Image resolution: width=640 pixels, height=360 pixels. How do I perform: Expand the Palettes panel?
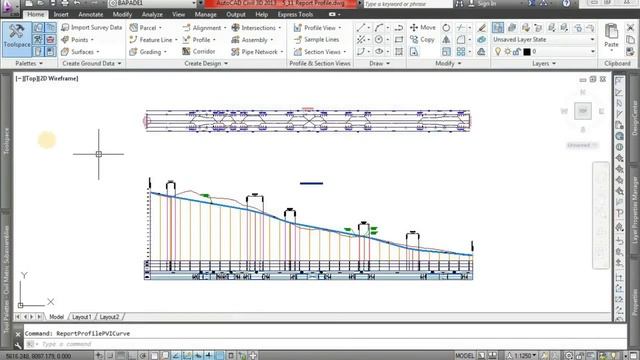tap(29, 63)
